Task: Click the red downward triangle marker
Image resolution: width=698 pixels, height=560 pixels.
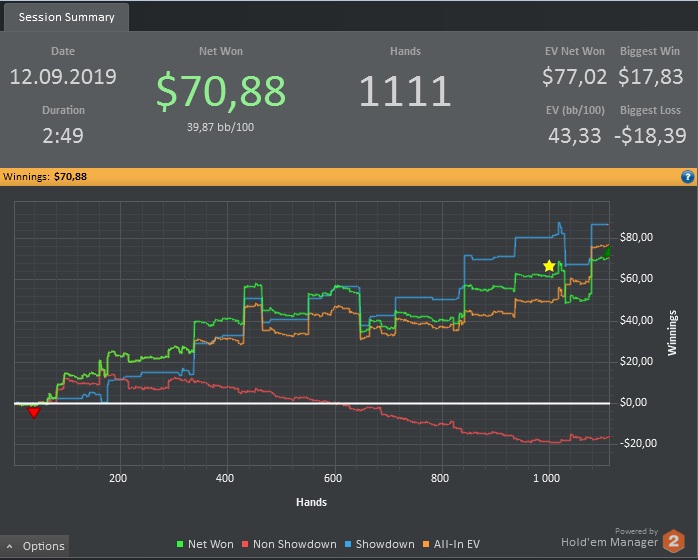Action: pyautogui.click(x=33, y=412)
